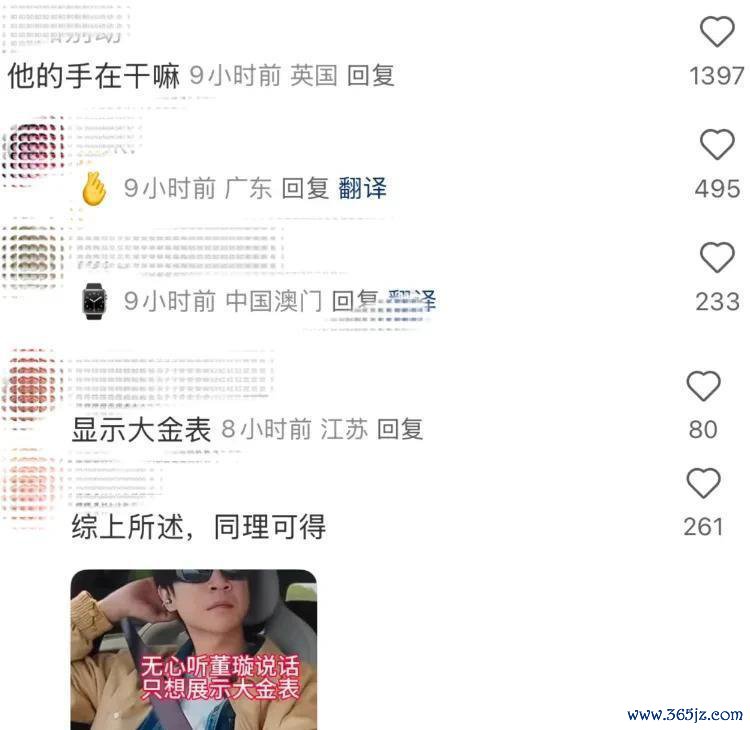
Task: Open the pixelated avatar of the Guangdong commenter
Action: (33, 148)
